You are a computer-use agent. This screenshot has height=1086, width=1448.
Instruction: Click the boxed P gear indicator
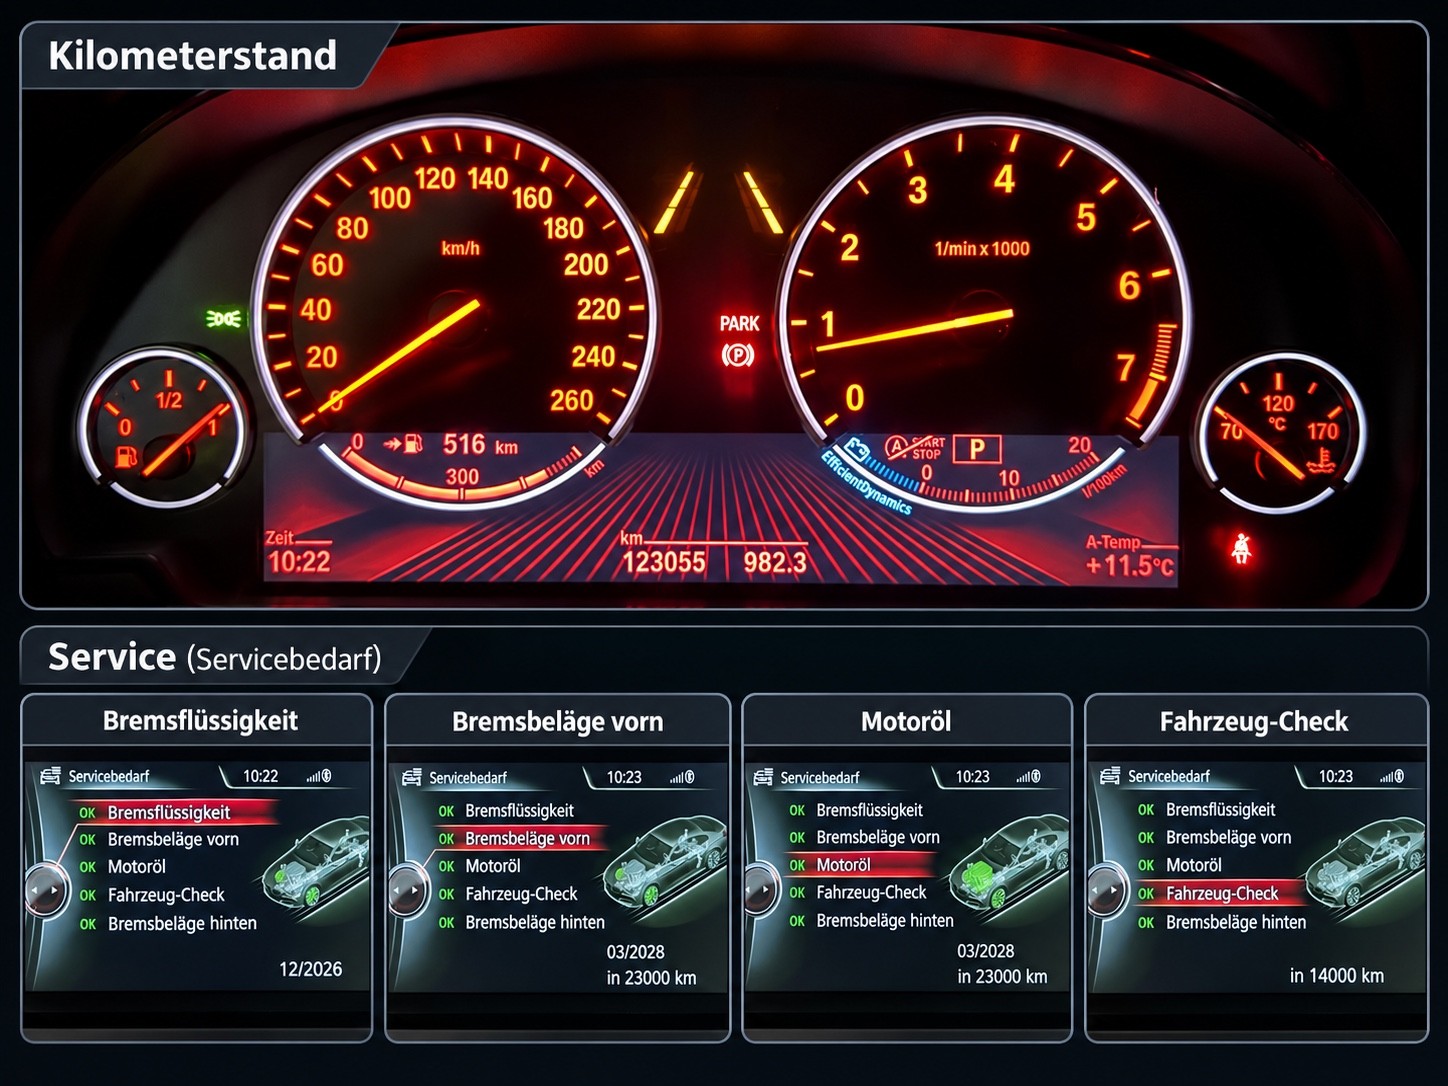977,449
